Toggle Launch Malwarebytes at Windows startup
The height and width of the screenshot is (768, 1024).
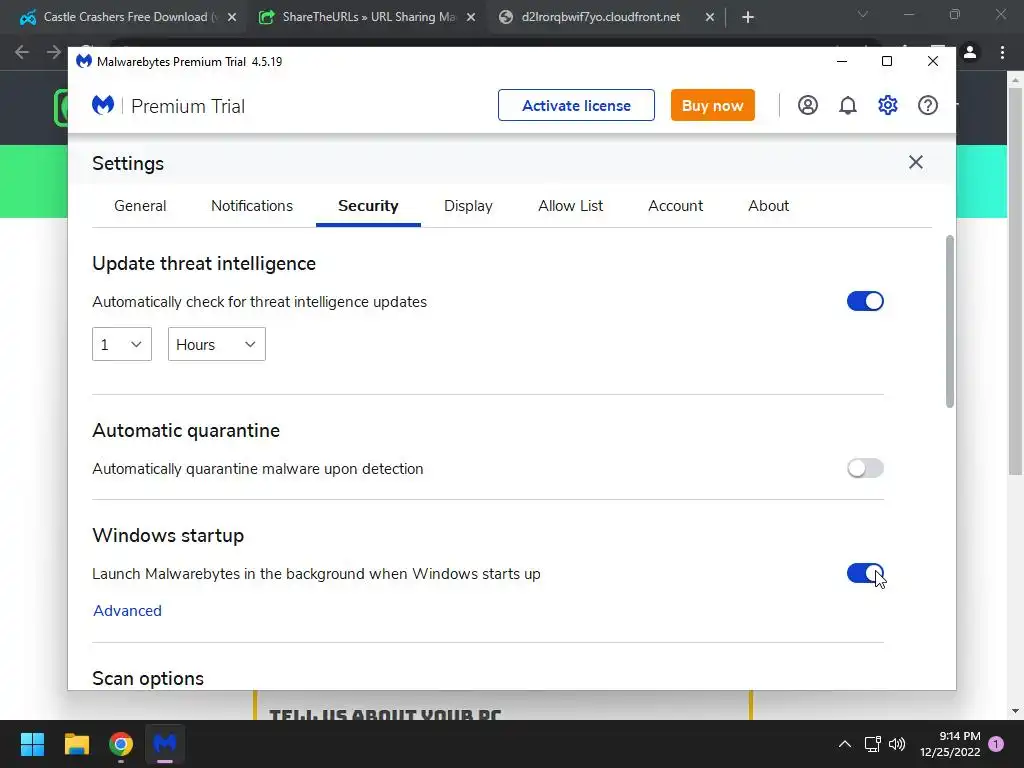click(x=865, y=573)
